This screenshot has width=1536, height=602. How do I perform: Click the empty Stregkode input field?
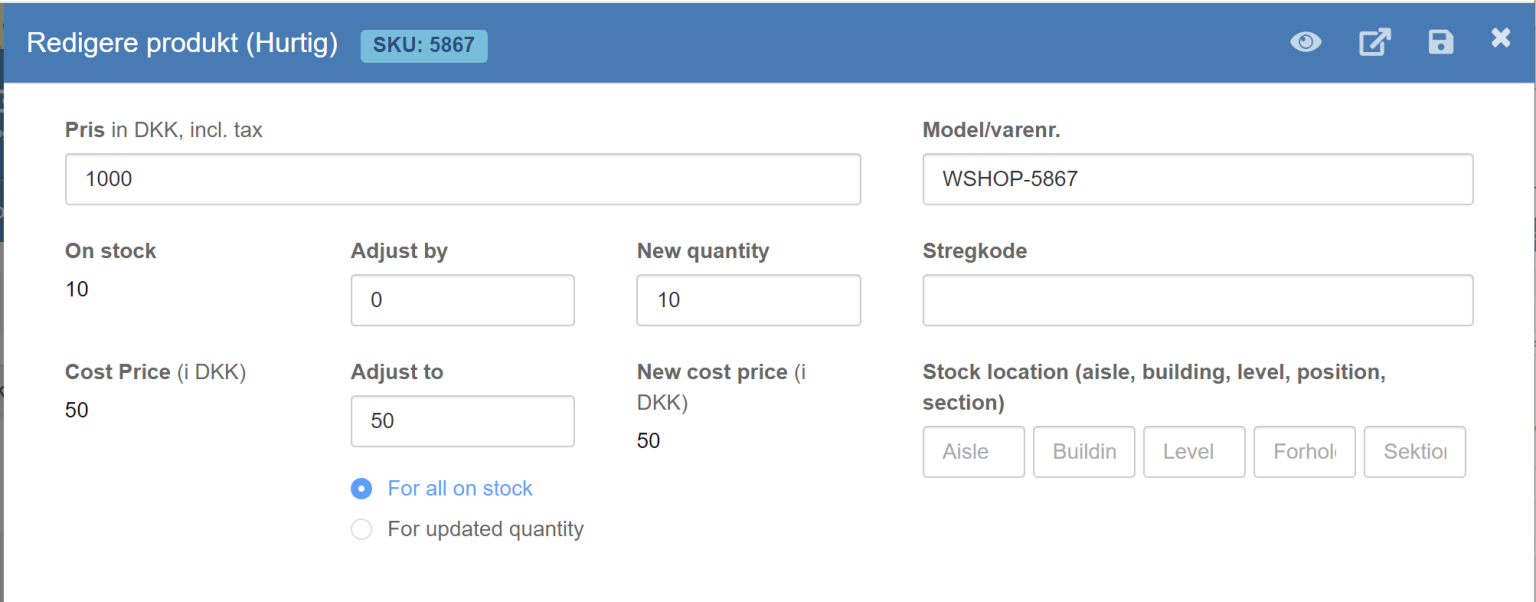click(1198, 300)
